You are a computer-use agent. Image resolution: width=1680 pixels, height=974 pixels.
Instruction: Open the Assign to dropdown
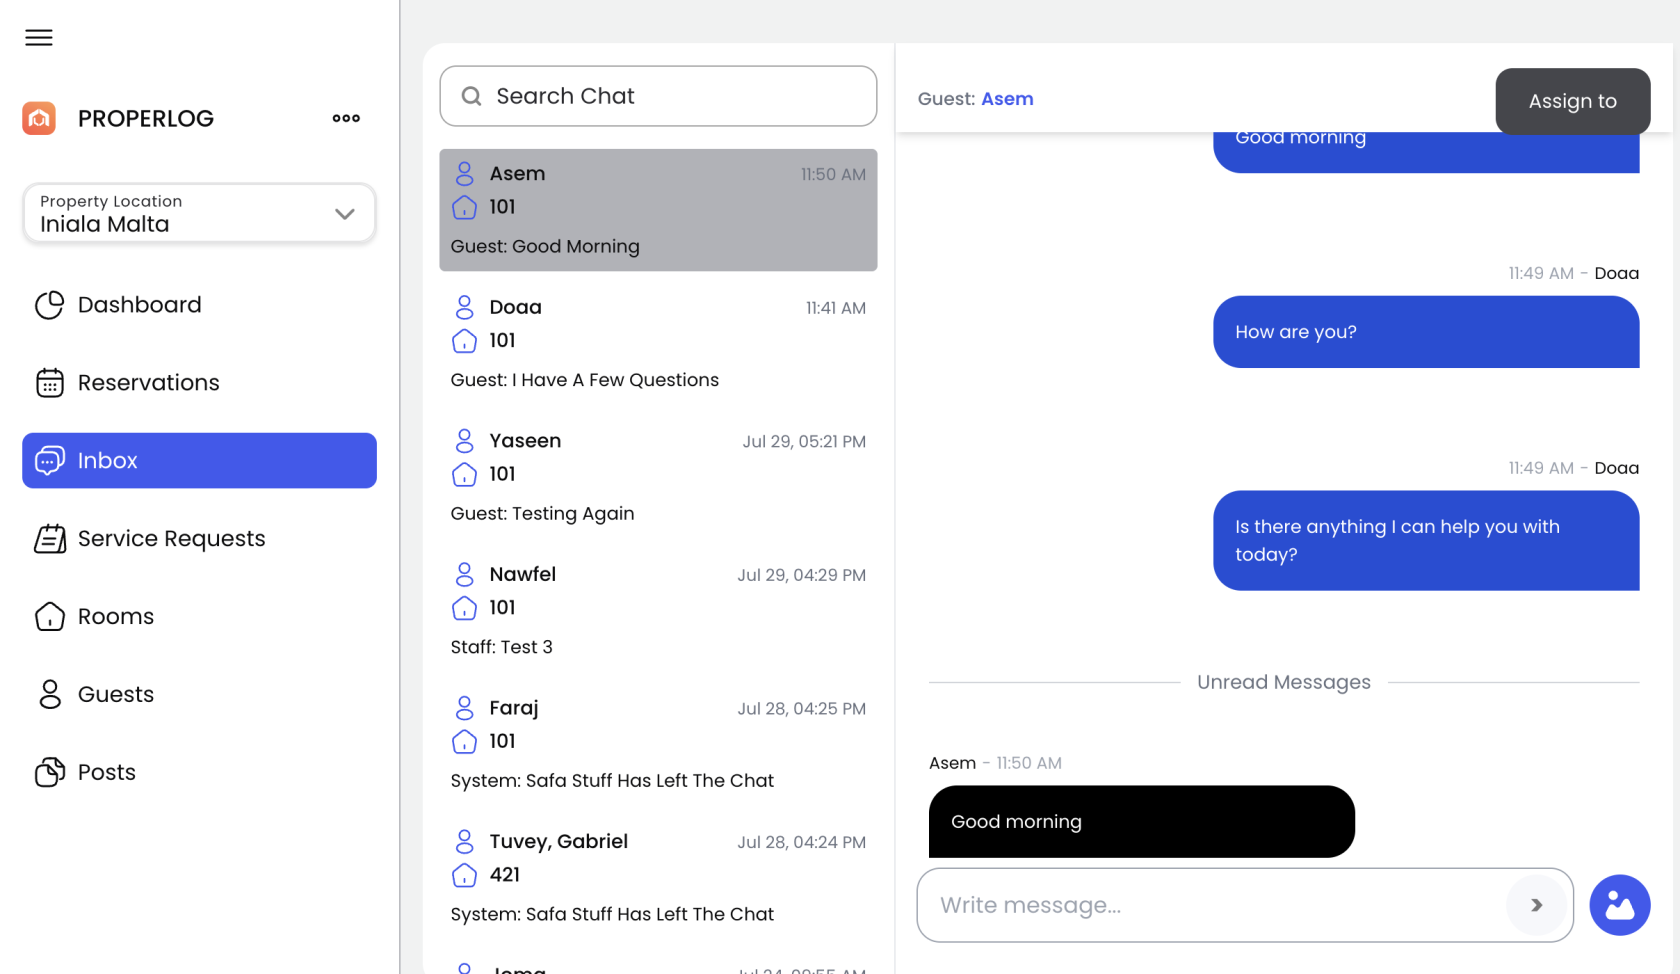[x=1572, y=101]
